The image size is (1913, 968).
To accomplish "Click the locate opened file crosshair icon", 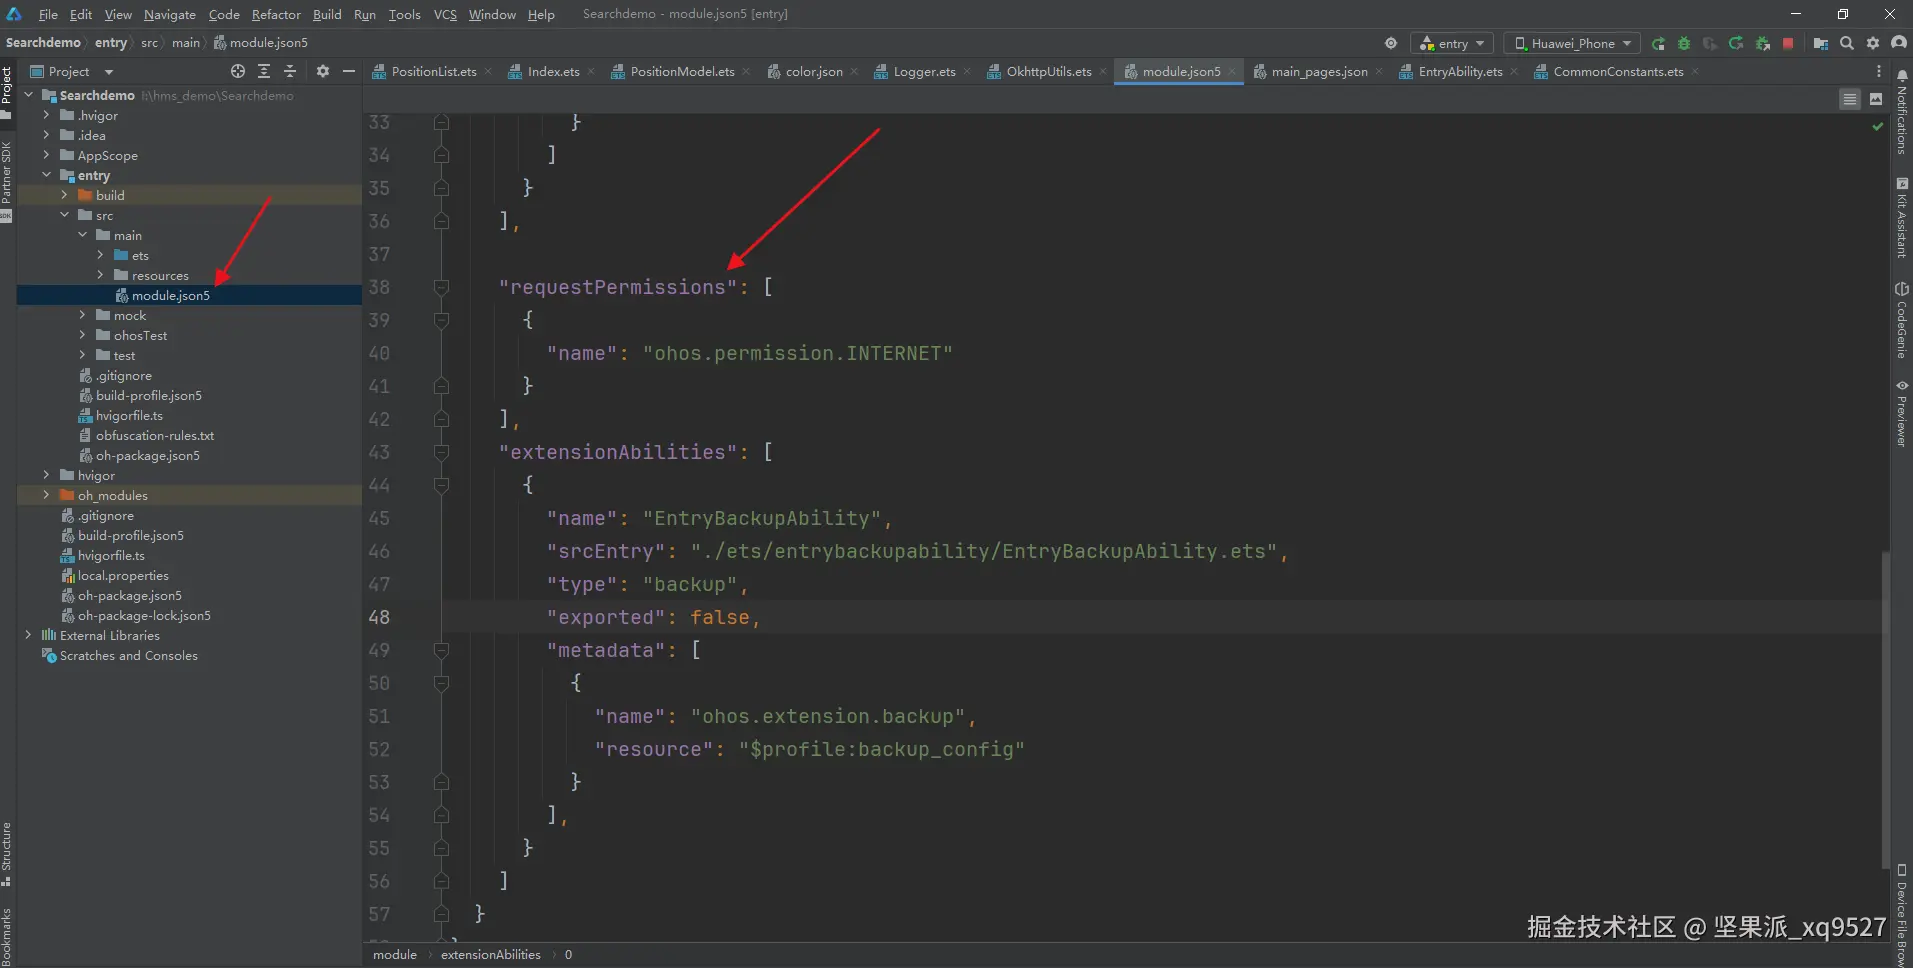I will (x=238, y=71).
